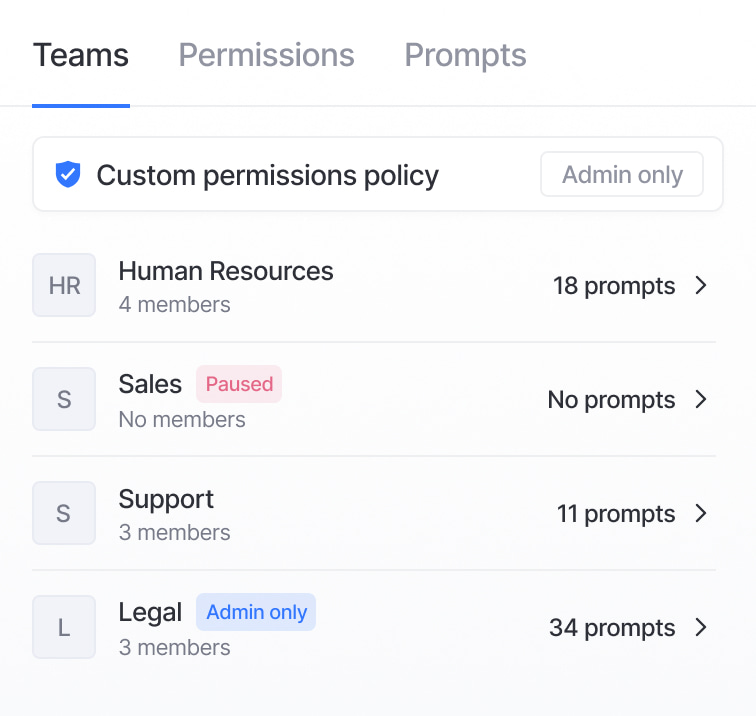This screenshot has height=716, width=756.
Task: Expand the Human Resources row chevron
Action: (701, 286)
